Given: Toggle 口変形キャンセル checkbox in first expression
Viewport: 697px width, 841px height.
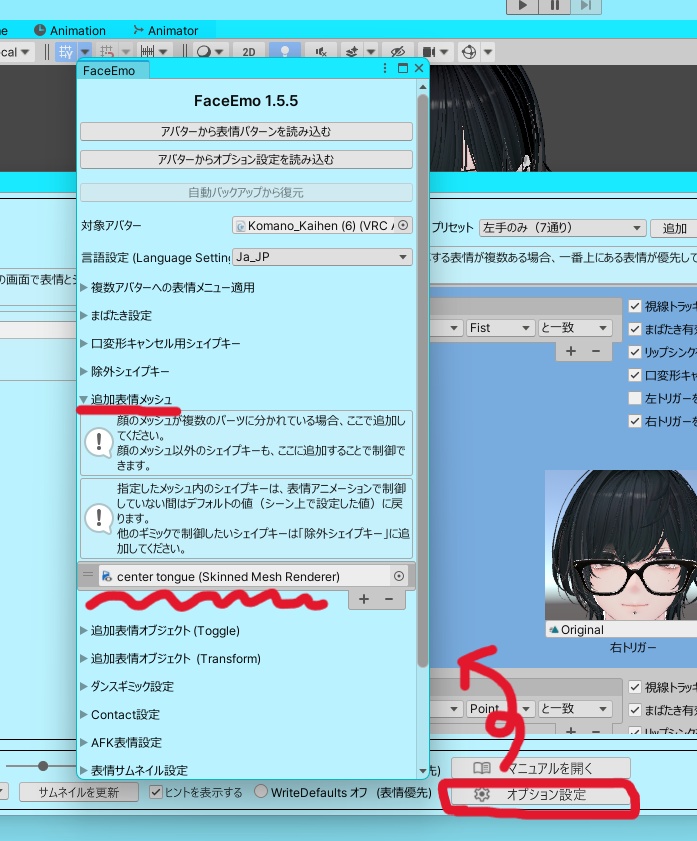Looking at the screenshot, I should tap(635, 375).
